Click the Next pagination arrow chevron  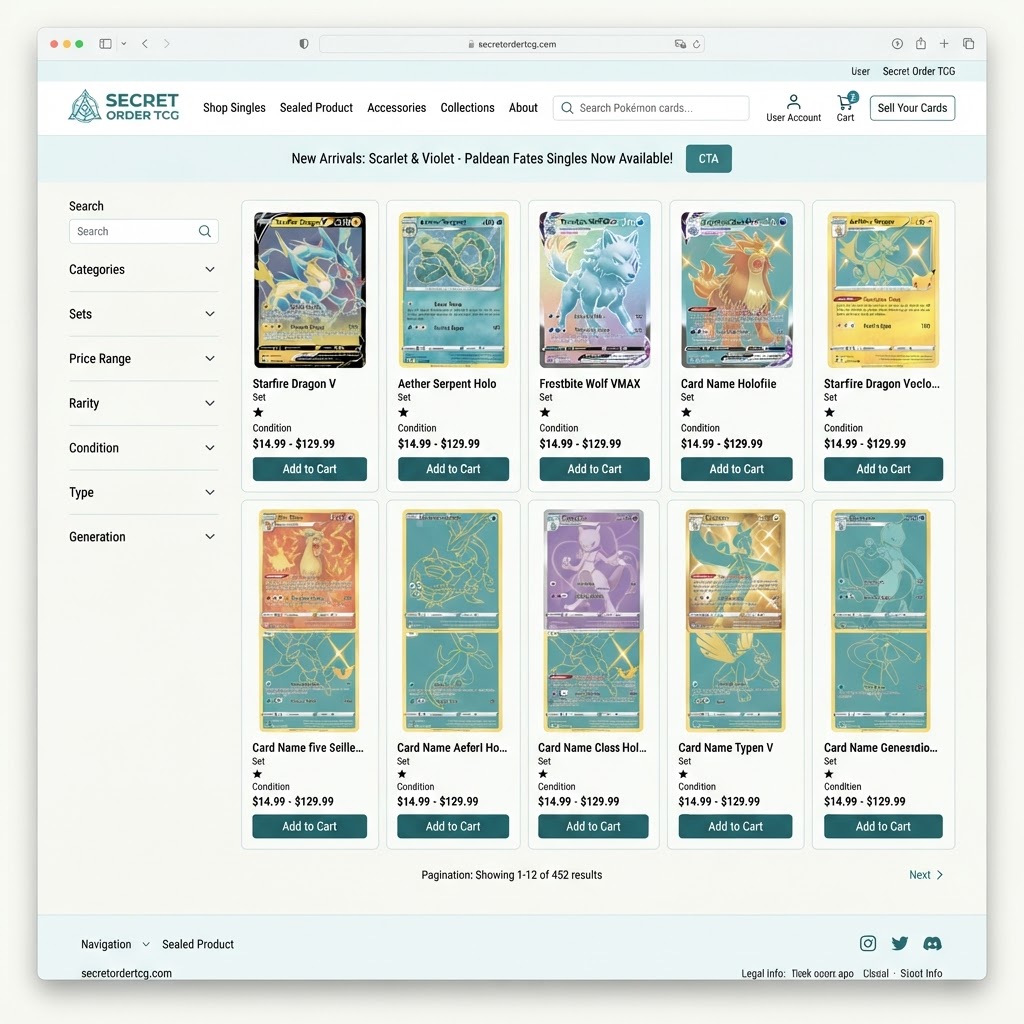pyautogui.click(x=940, y=875)
